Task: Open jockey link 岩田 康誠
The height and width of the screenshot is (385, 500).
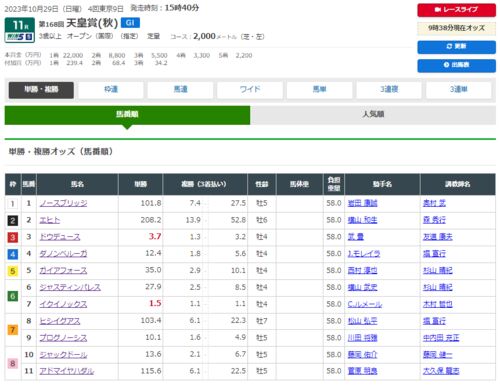Action: (362, 203)
